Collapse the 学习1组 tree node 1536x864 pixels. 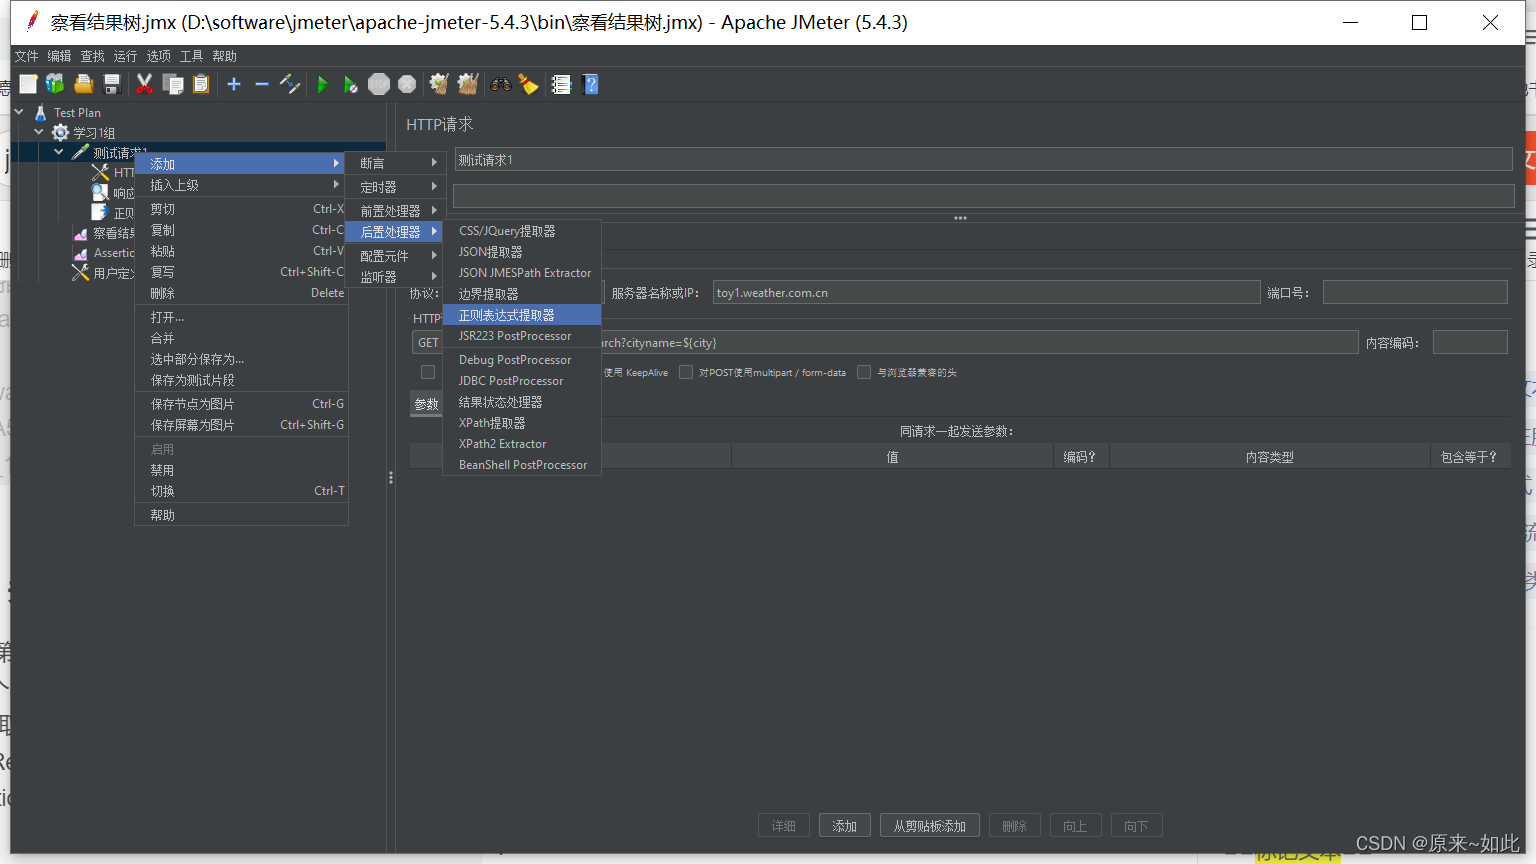(39, 132)
